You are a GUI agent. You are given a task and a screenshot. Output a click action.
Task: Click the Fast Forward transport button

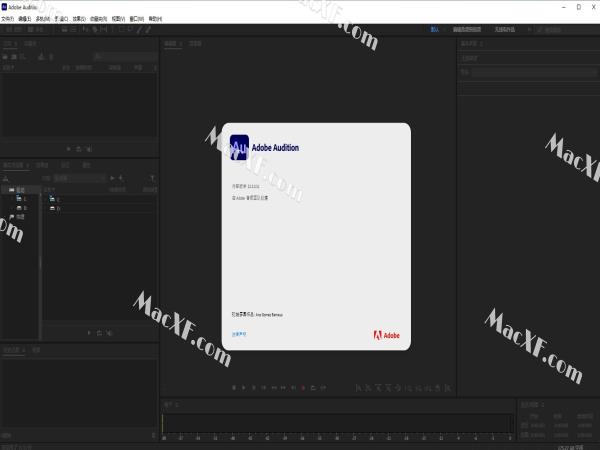tap(284, 388)
